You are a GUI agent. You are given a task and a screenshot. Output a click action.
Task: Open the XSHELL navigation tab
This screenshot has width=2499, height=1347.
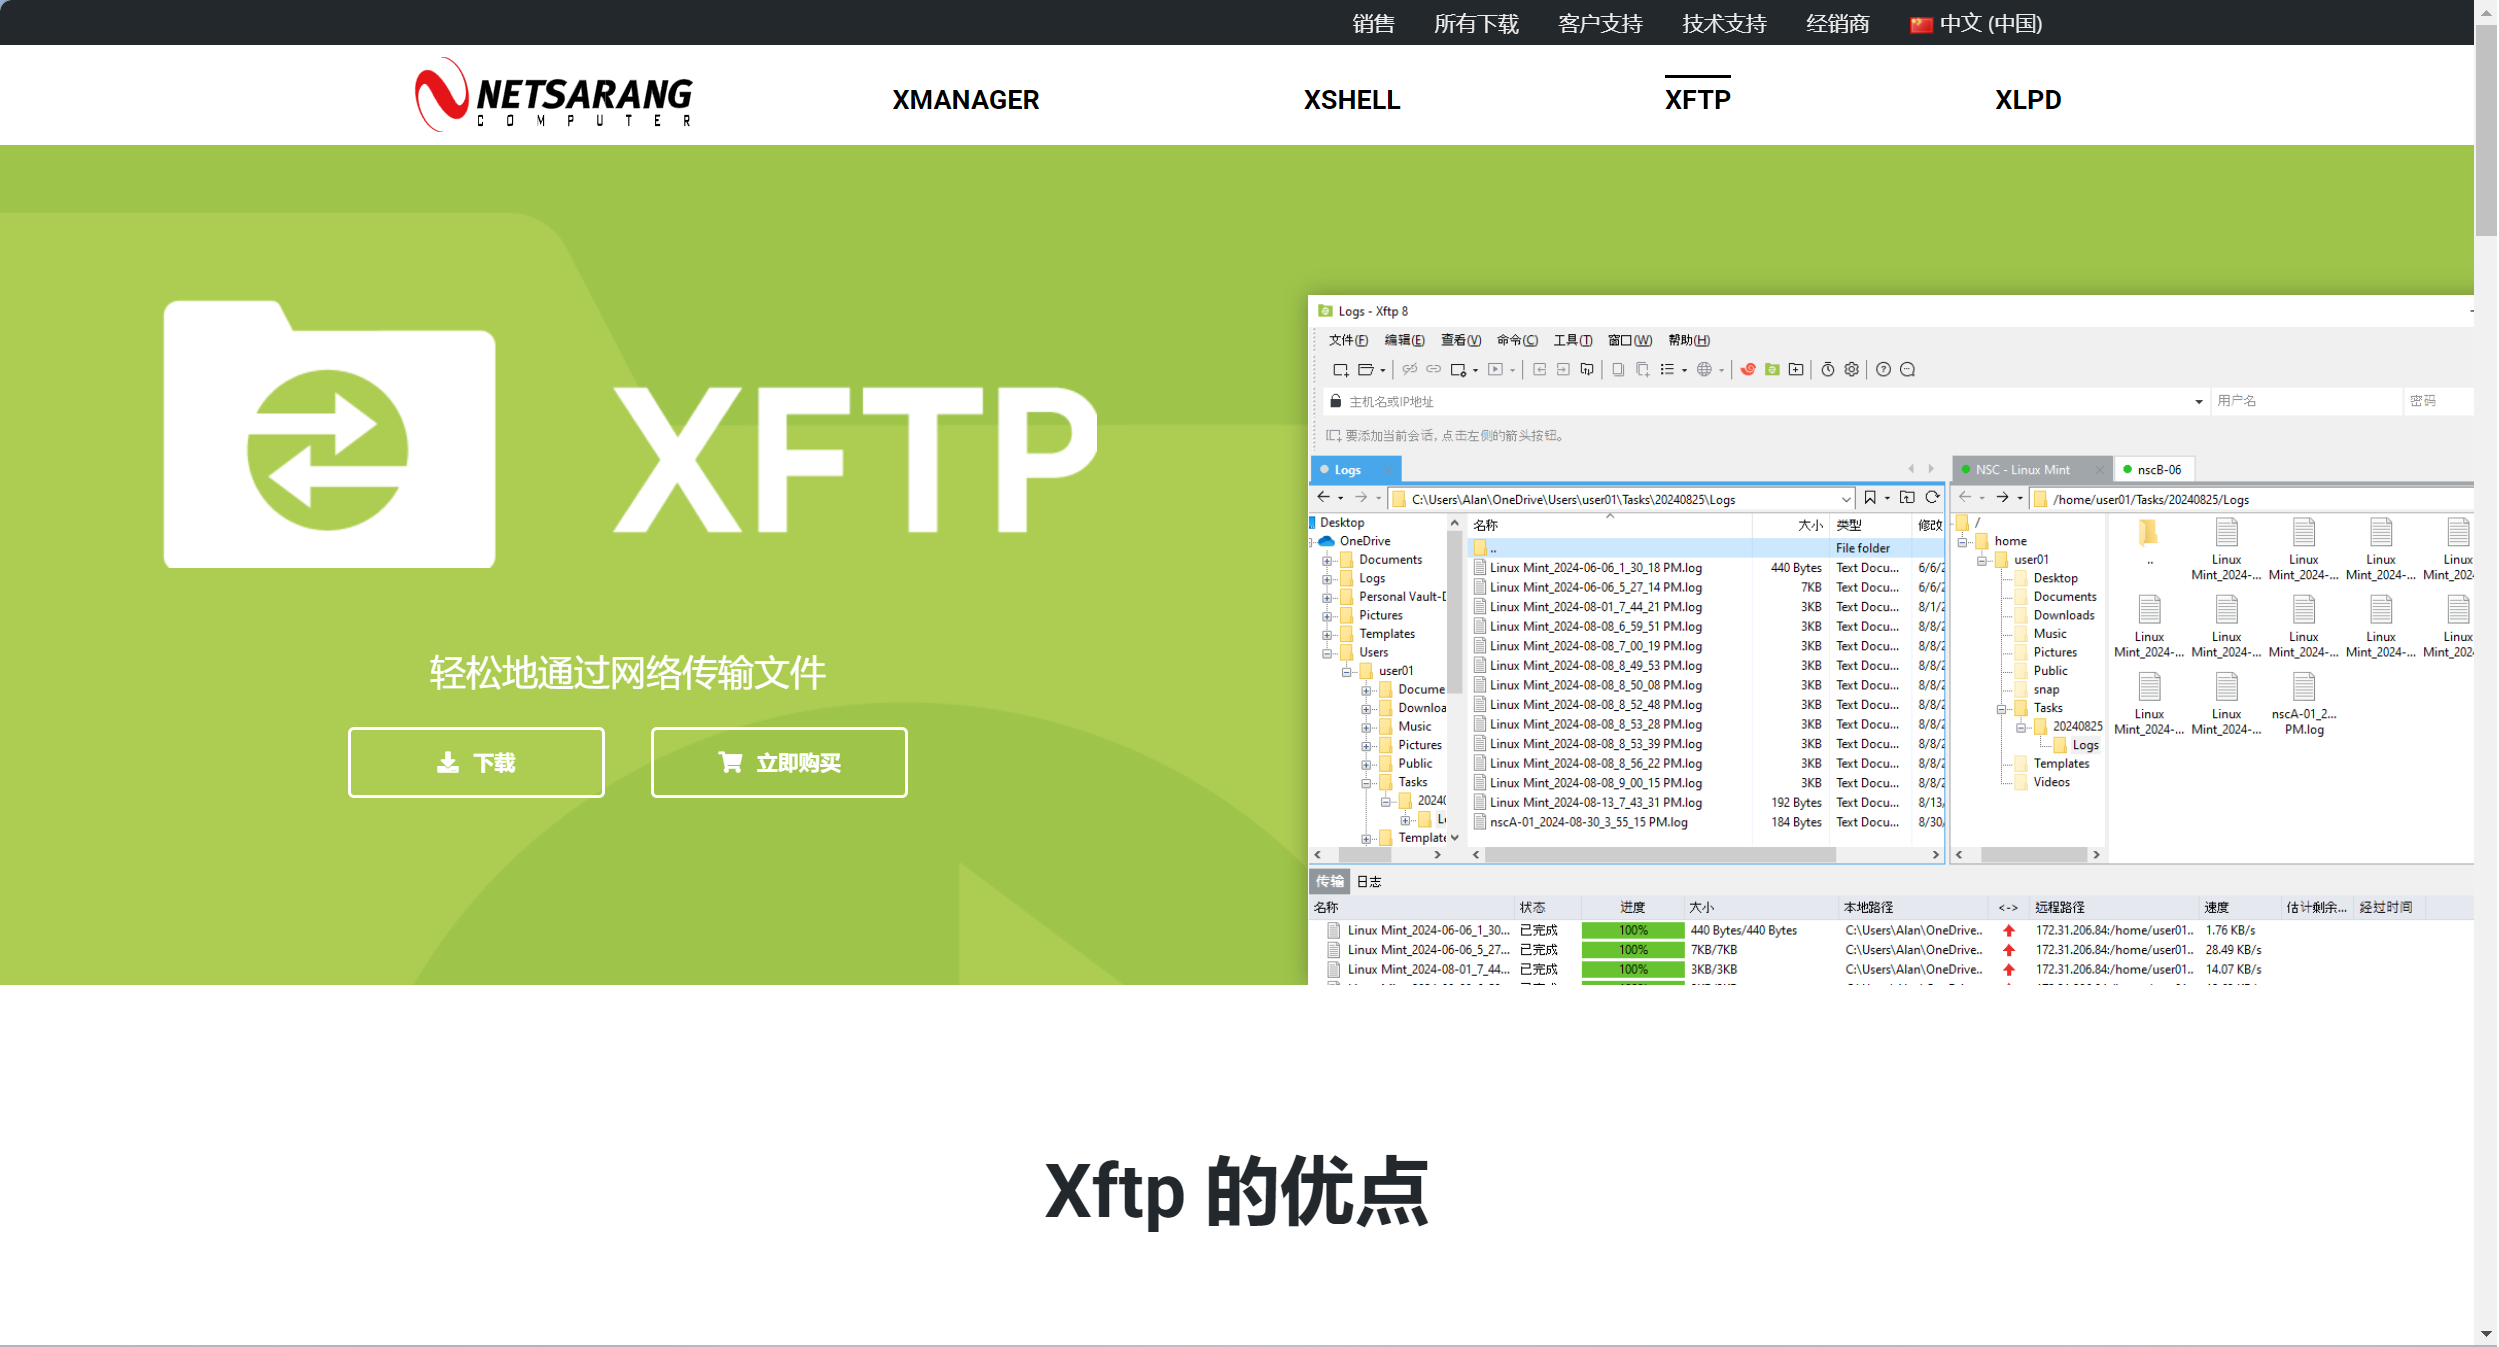click(1351, 100)
